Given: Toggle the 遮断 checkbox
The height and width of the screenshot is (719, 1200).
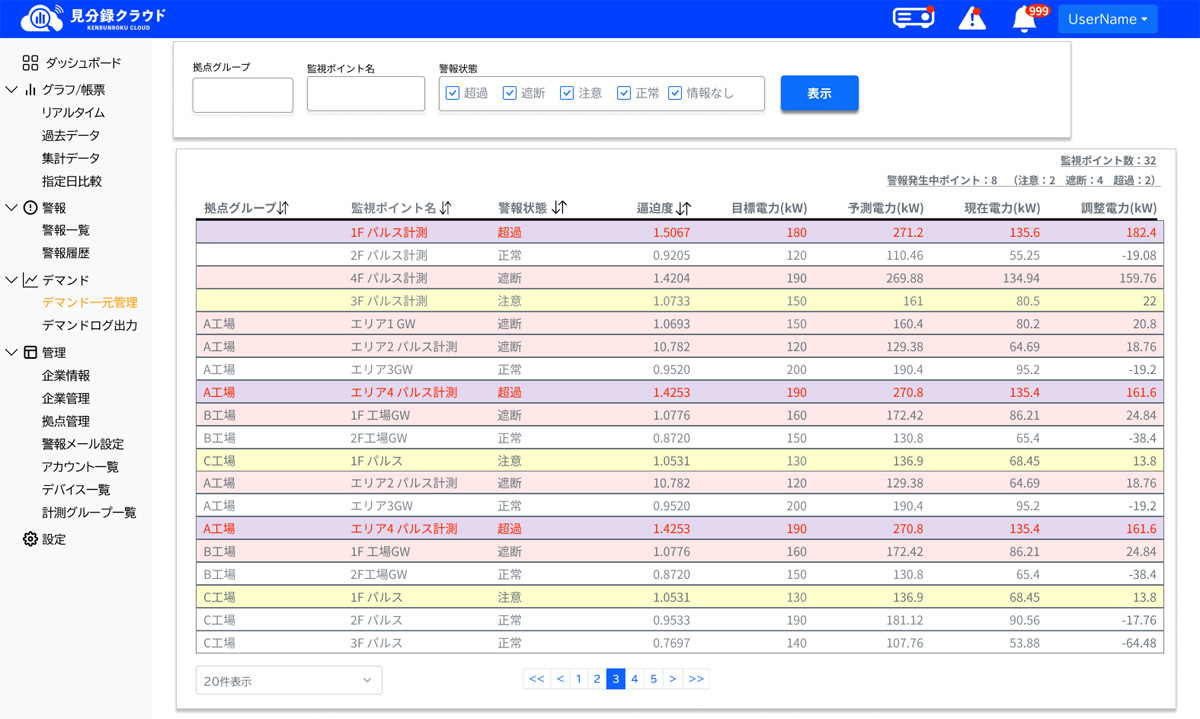Looking at the screenshot, I should tap(510, 93).
